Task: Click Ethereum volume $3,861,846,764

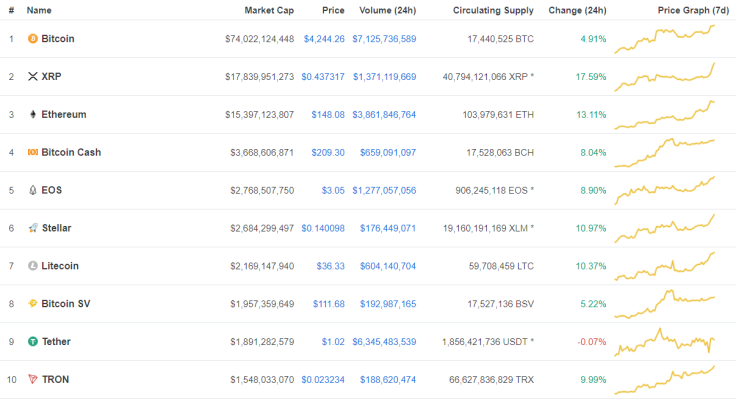Action: click(384, 115)
